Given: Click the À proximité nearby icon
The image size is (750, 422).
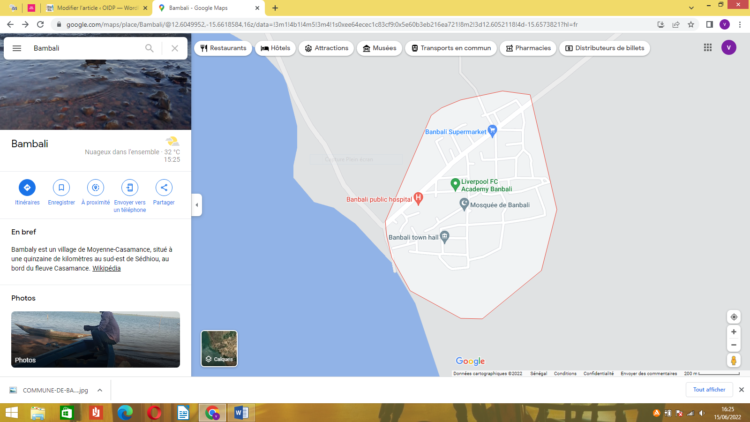Looking at the screenshot, I should [x=95, y=187].
